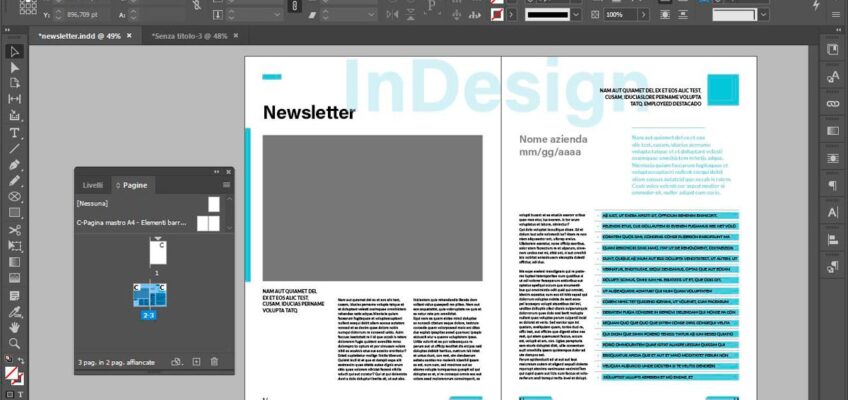Swap fill and stroke colors
Viewport: 848px width, 400px height.
(21, 360)
